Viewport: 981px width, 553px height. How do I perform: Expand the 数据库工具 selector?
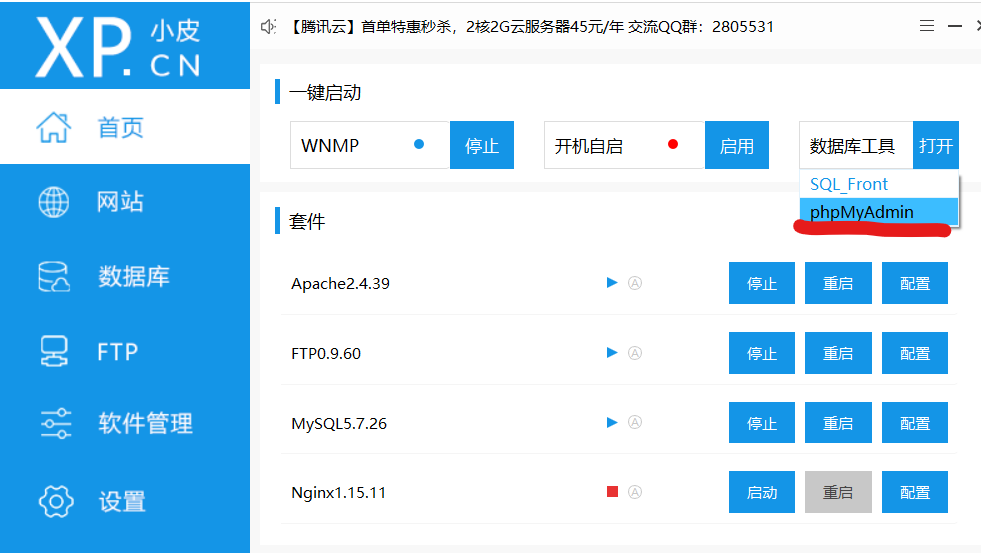coord(856,145)
